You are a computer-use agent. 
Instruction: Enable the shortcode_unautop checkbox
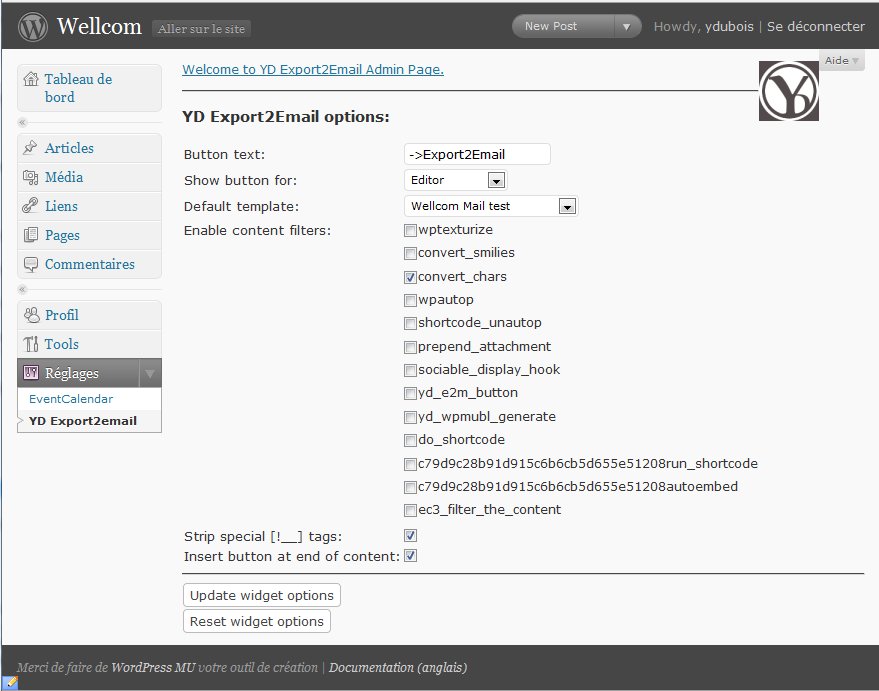click(410, 323)
